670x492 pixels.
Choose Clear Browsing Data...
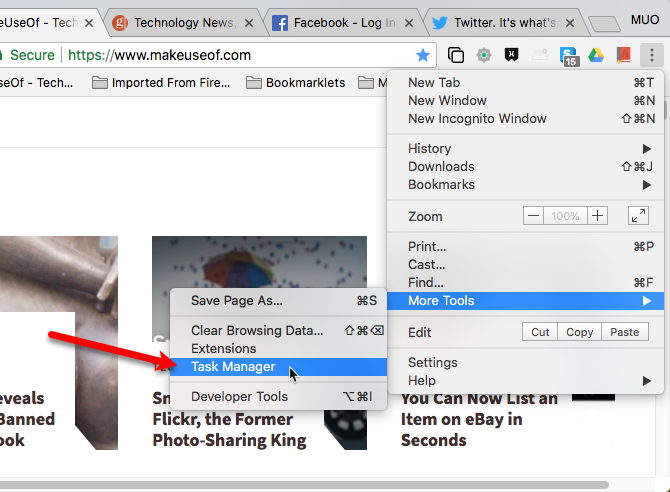coord(279,330)
